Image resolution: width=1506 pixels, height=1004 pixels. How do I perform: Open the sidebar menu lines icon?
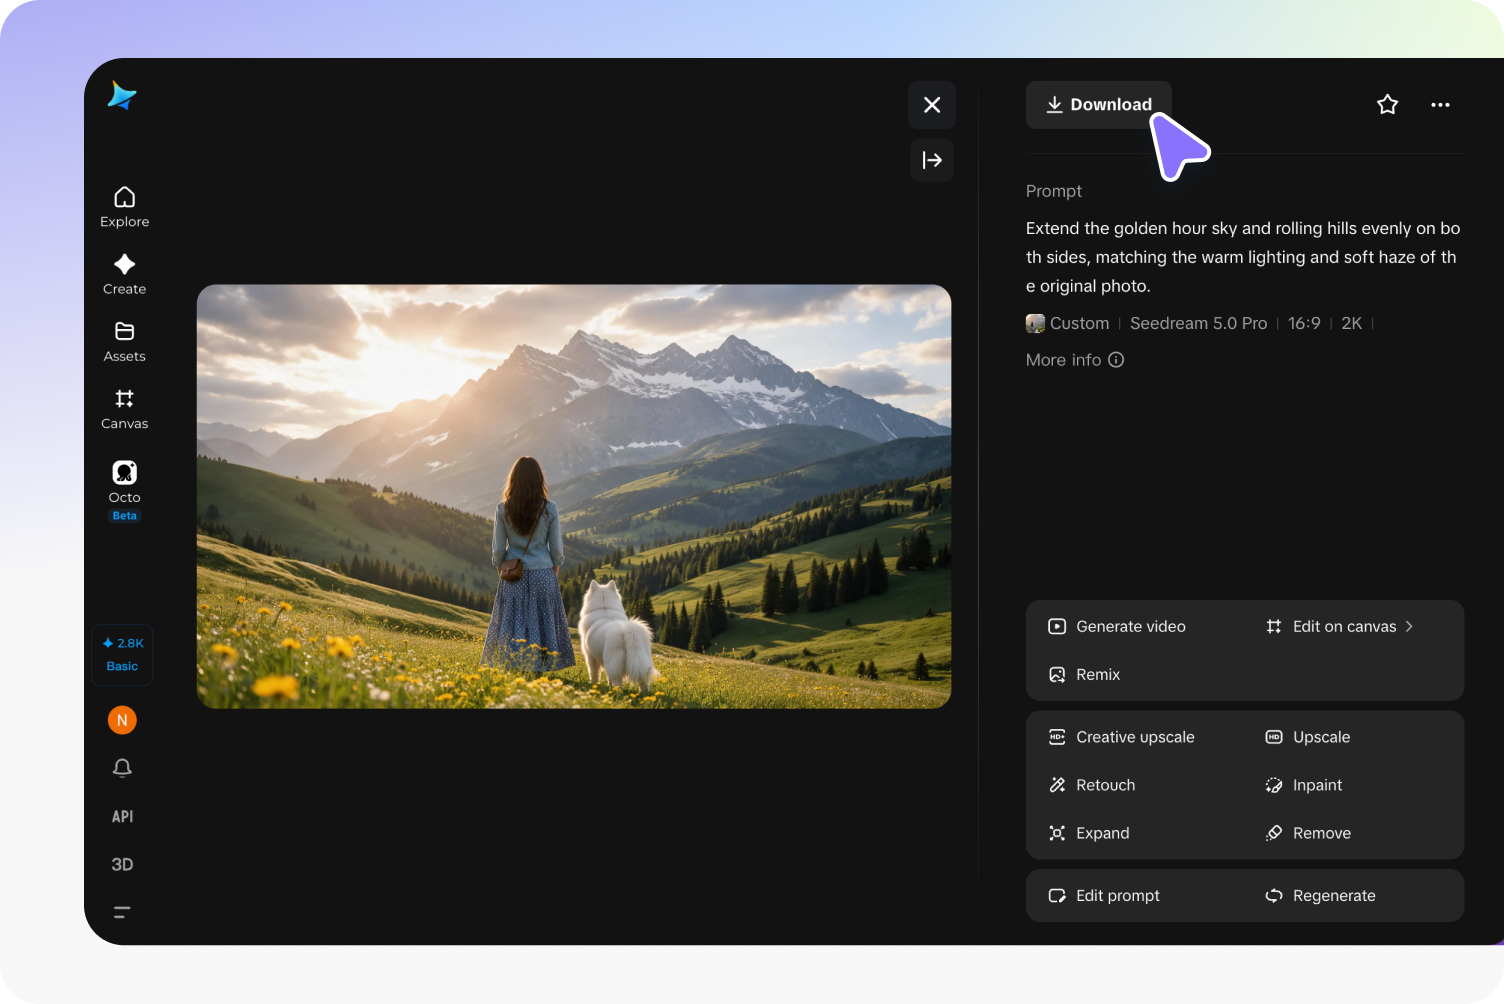pos(122,912)
